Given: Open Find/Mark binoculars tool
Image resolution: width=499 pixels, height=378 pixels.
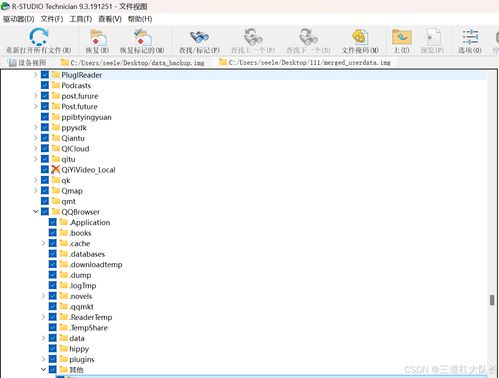Looking at the screenshot, I should (199, 37).
